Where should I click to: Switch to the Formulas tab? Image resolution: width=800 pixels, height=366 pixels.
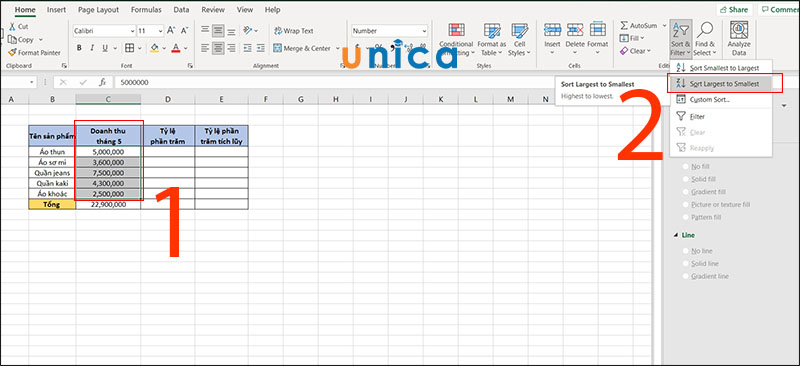pyautogui.click(x=146, y=10)
